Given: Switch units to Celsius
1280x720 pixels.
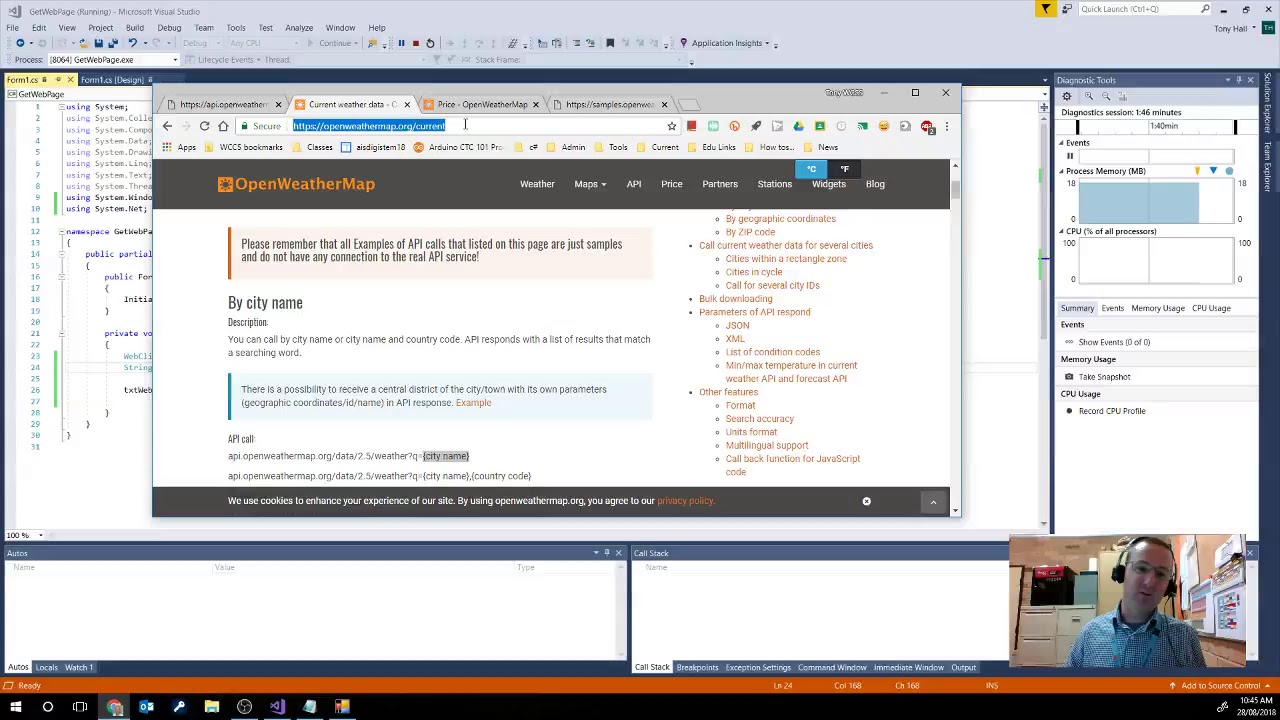Looking at the screenshot, I should (x=812, y=169).
